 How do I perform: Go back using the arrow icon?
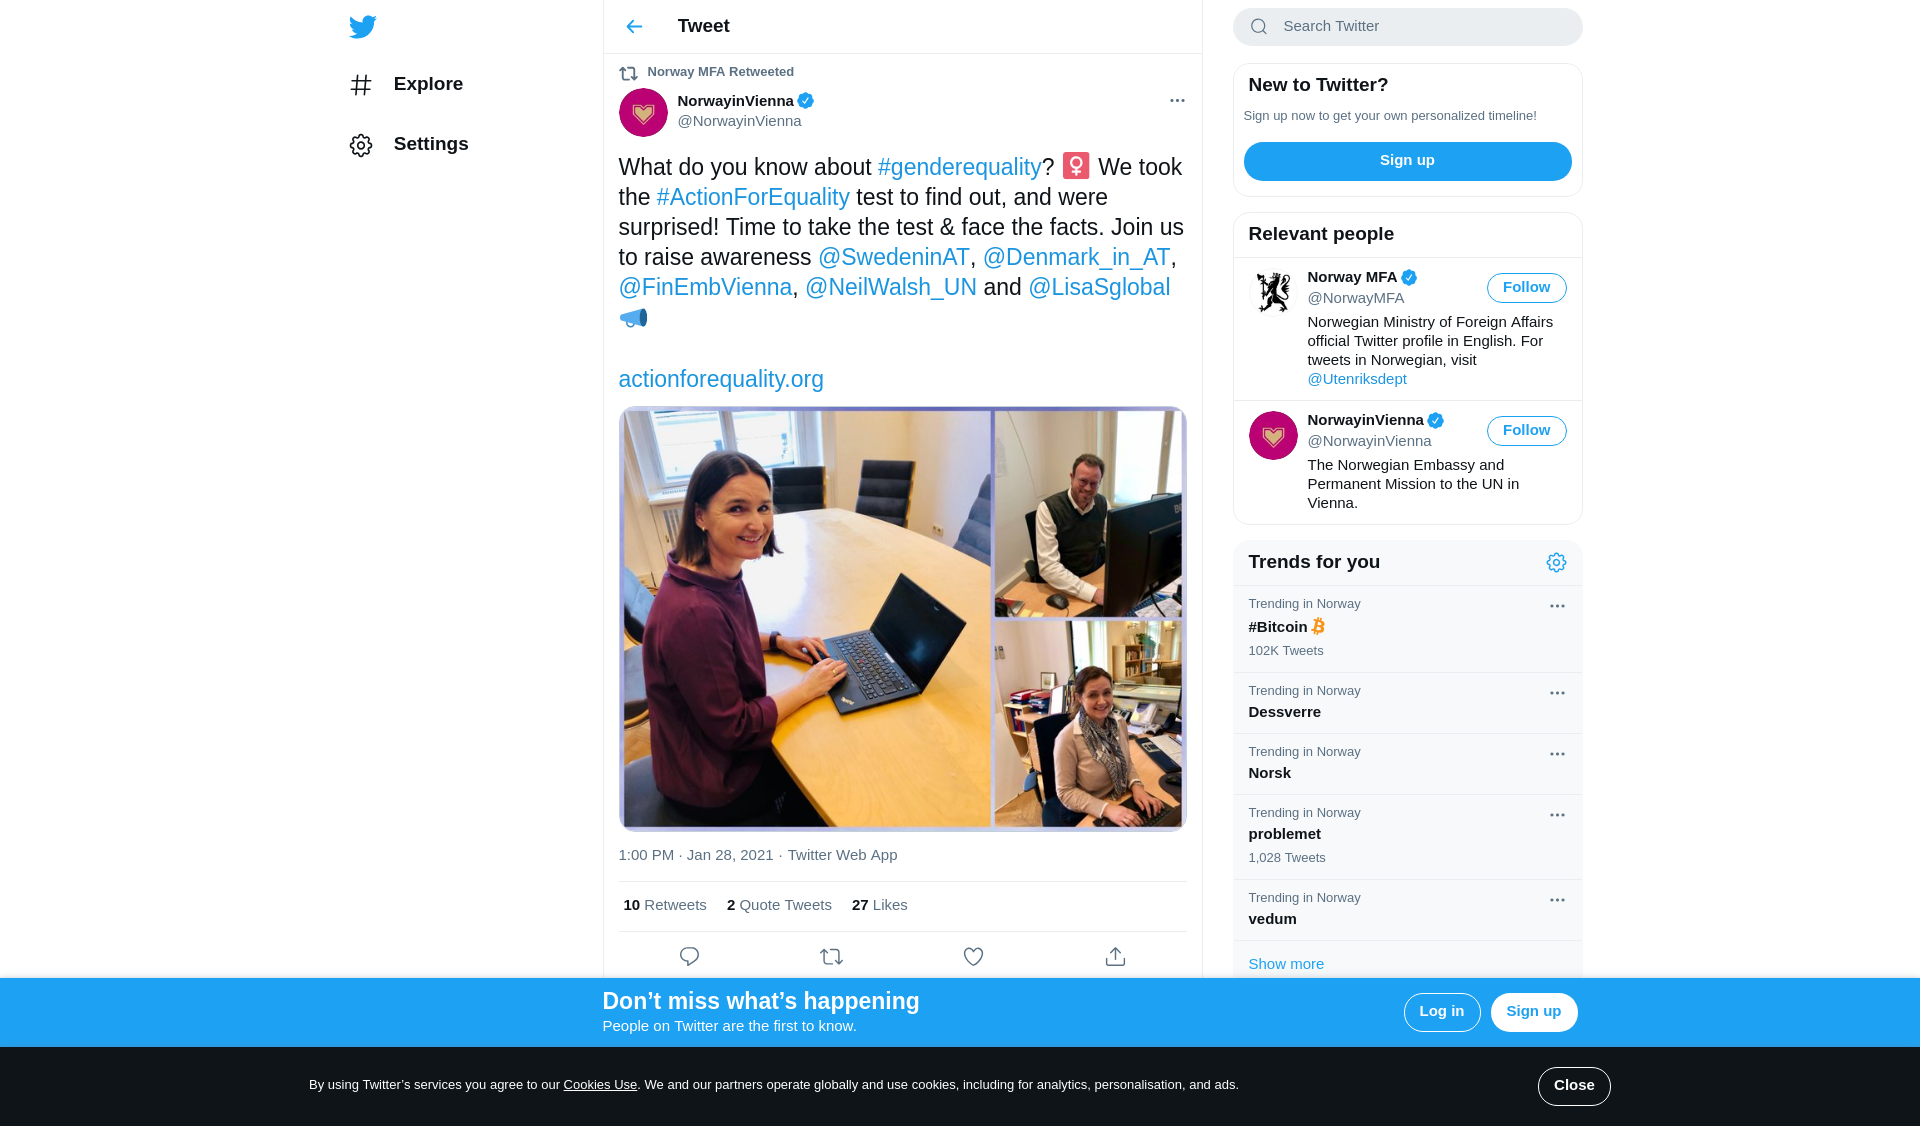[x=634, y=27]
